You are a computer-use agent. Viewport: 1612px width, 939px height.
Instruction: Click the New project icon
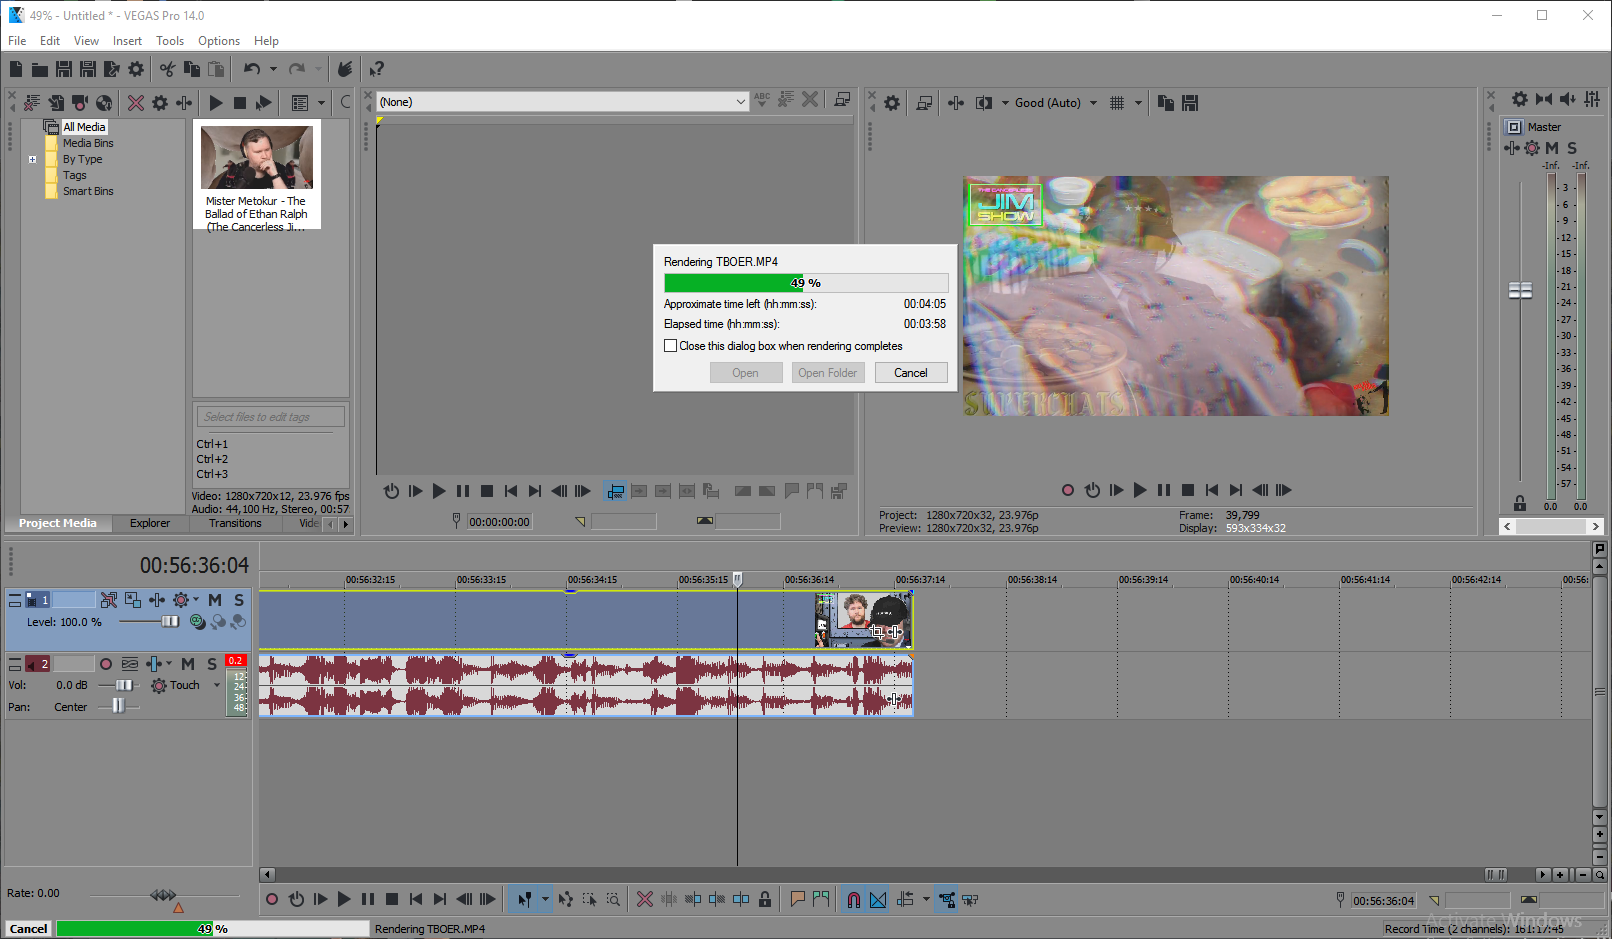point(16,69)
